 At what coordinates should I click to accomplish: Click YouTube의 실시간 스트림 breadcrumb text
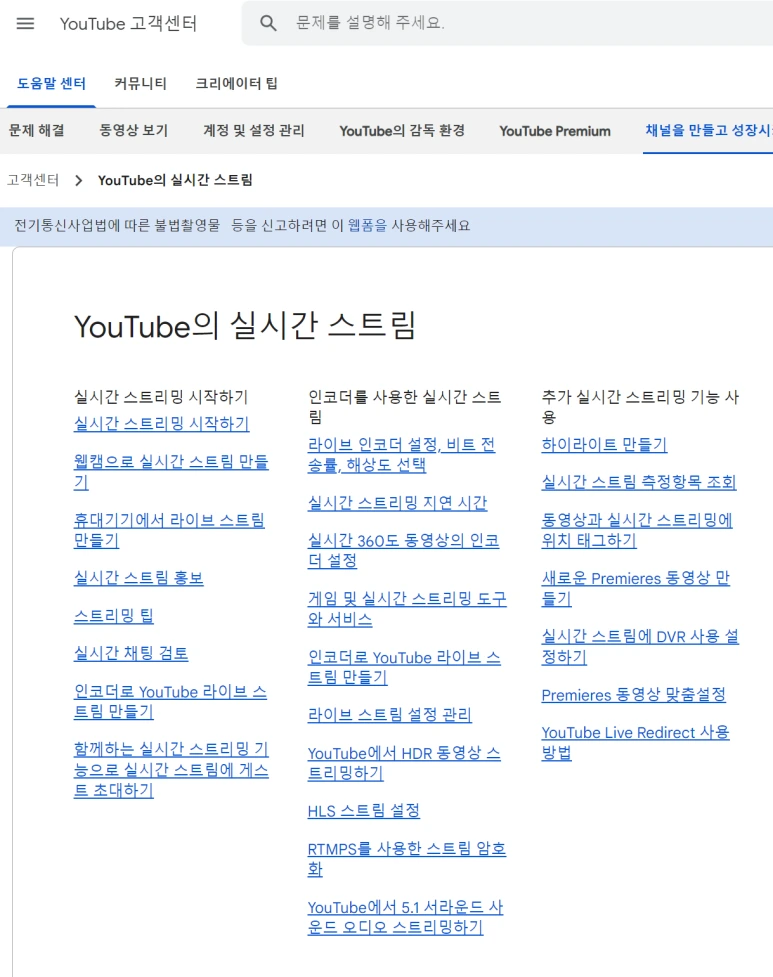pyautogui.click(x=175, y=180)
